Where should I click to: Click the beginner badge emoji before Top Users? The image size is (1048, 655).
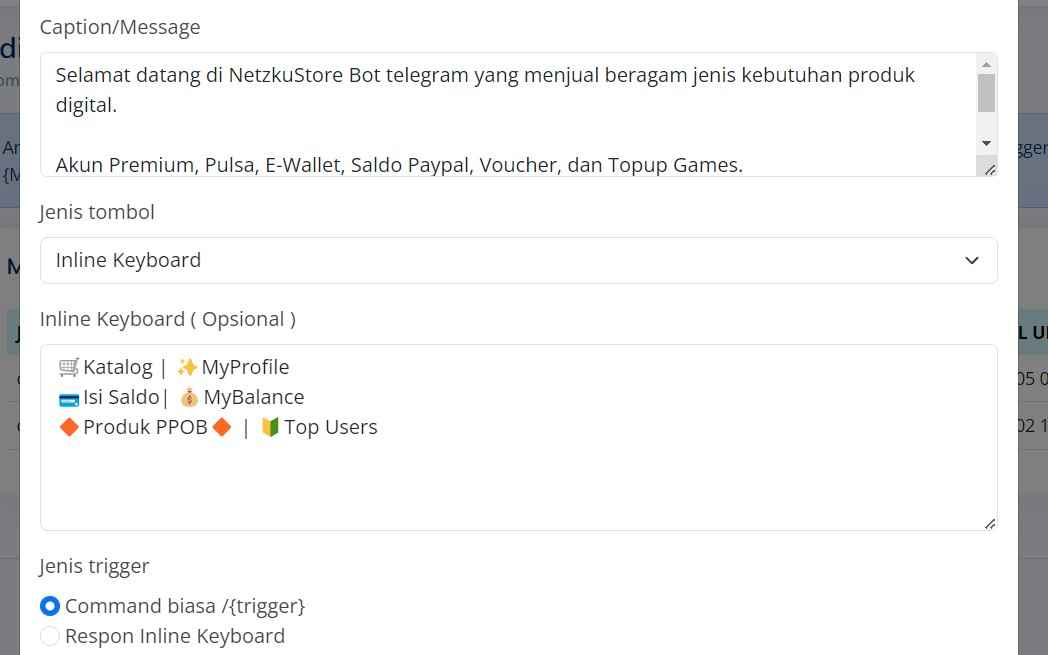click(x=270, y=427)
